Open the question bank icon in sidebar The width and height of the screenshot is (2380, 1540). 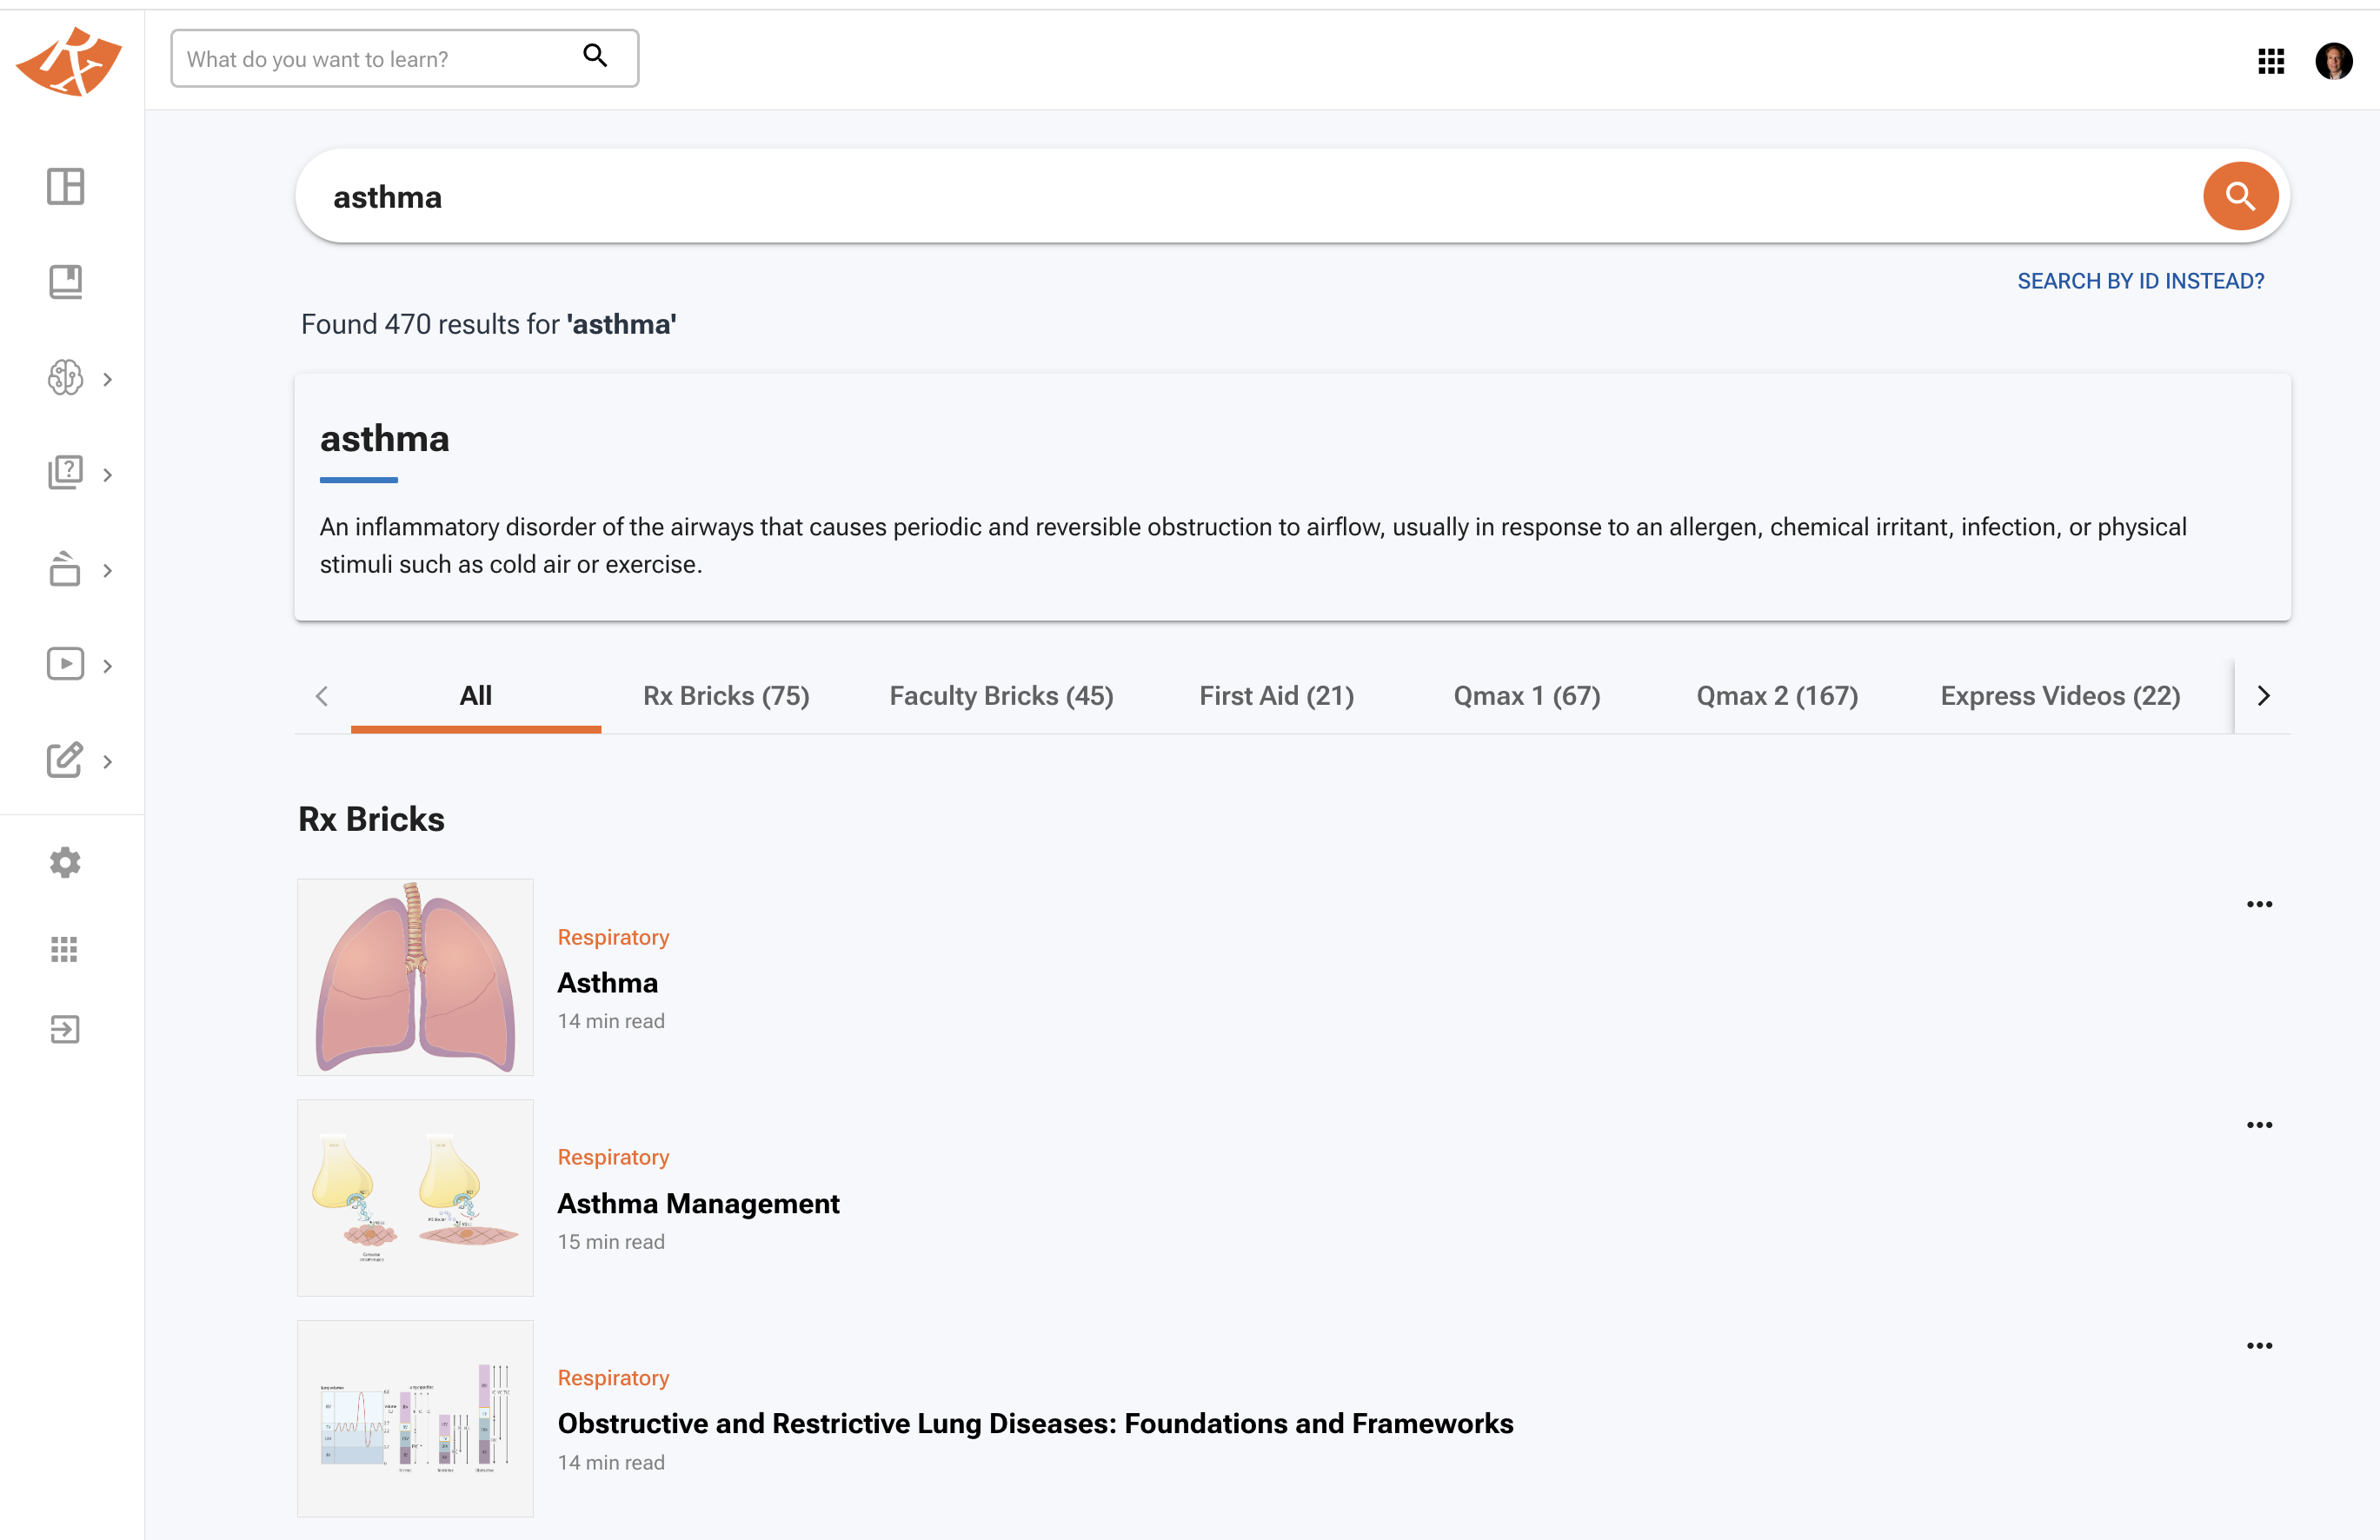[x=65, y=473]
